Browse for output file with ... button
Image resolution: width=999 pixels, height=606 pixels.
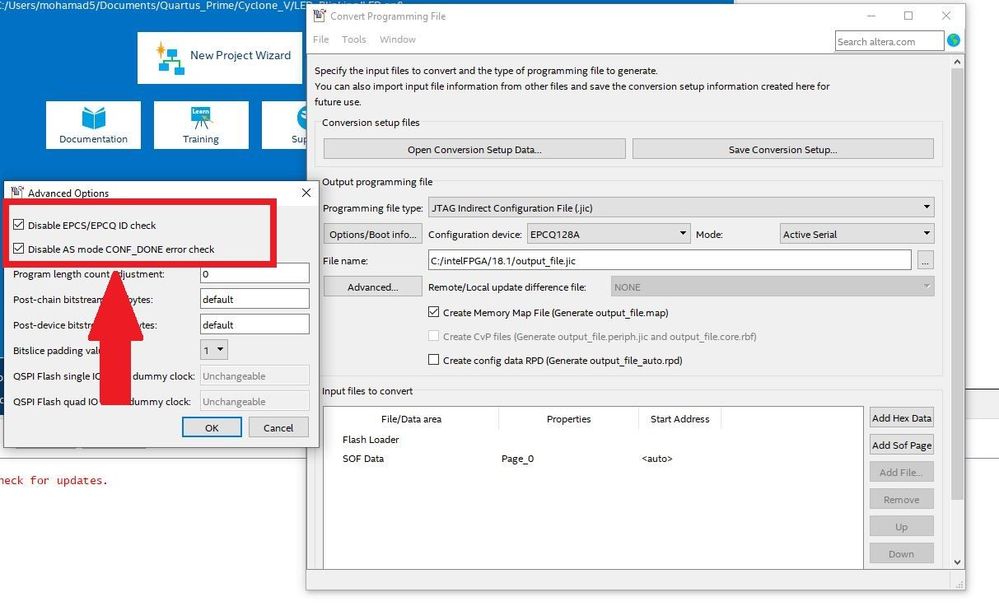[925, 260]
